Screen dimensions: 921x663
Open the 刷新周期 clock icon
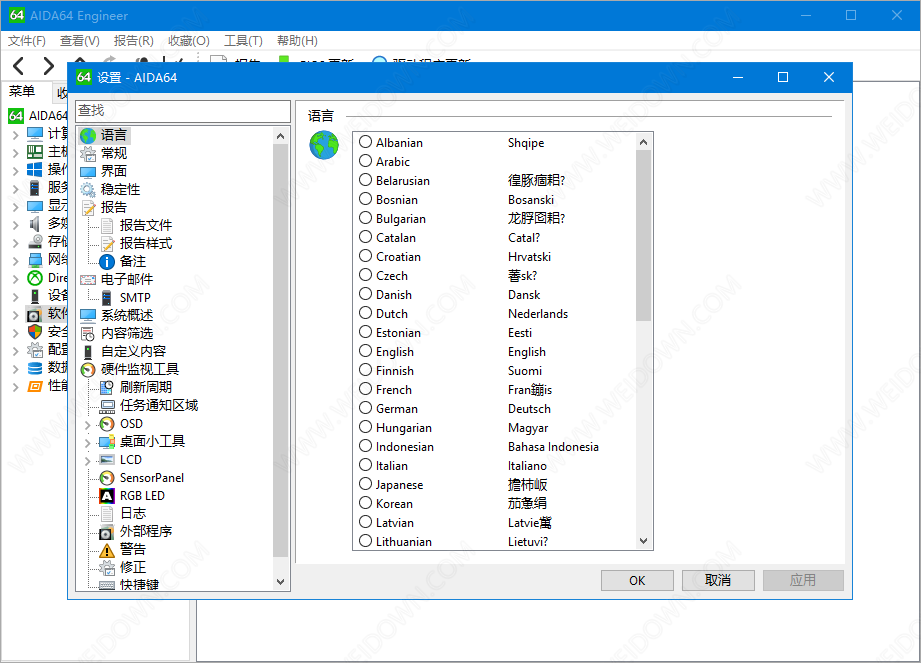click(107, 388)
